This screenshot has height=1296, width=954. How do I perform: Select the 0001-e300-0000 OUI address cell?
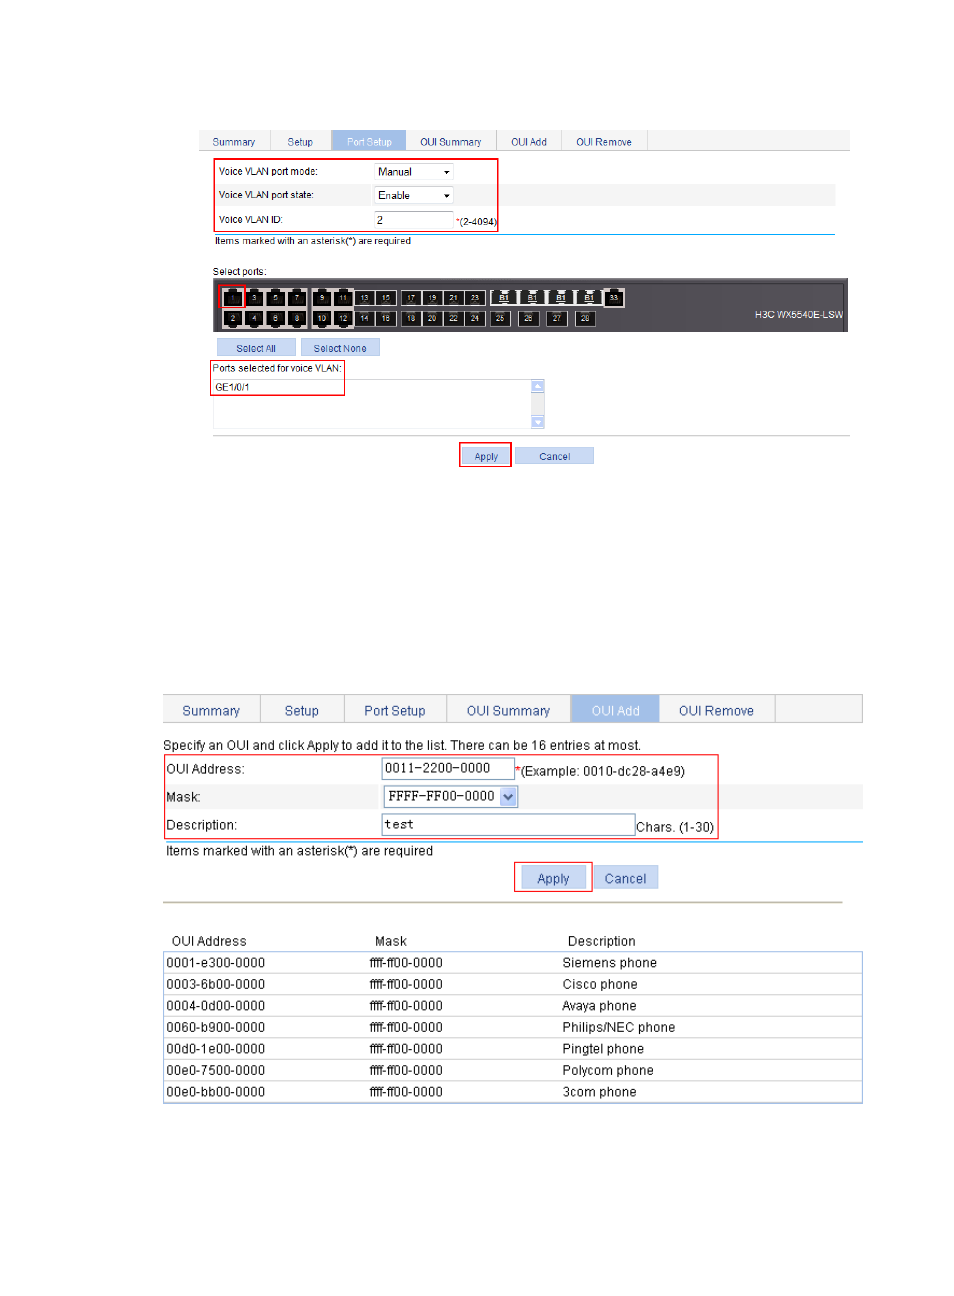(216, 963)
